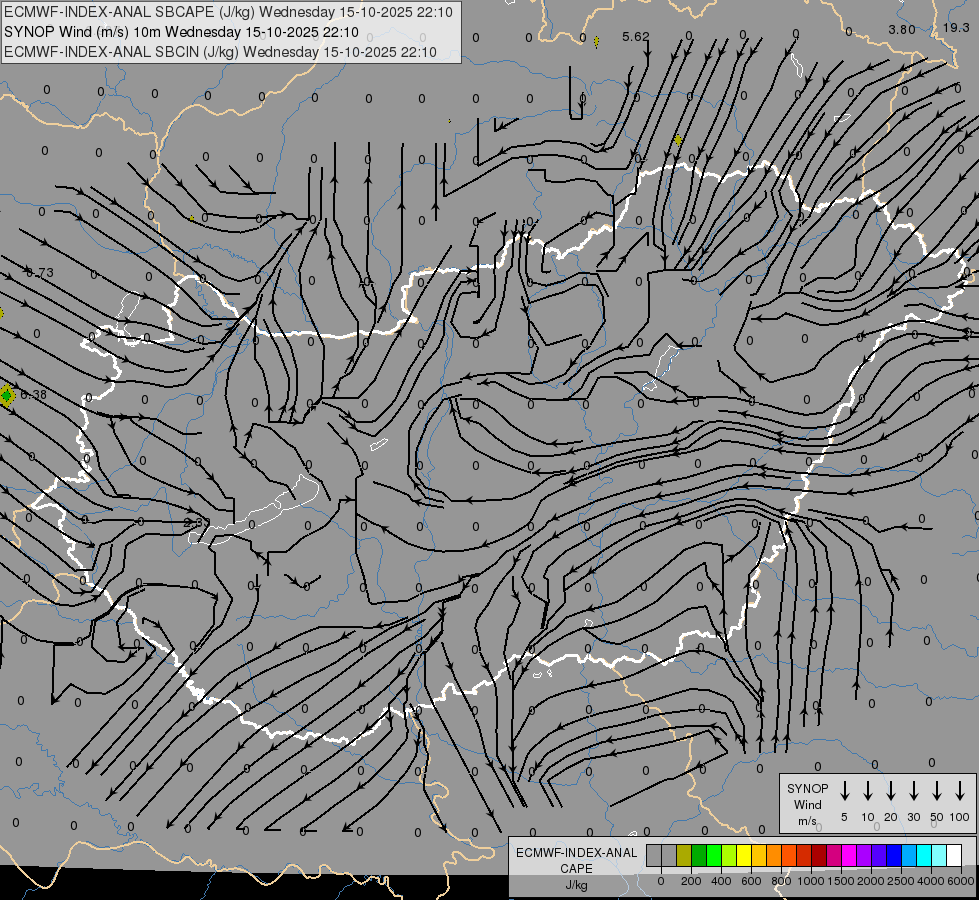Image resolution: width=979 pixels, height=900 pixels.
Task: Click the 1000 tick label in CAPE legend
Action: [x=810, y=881]
